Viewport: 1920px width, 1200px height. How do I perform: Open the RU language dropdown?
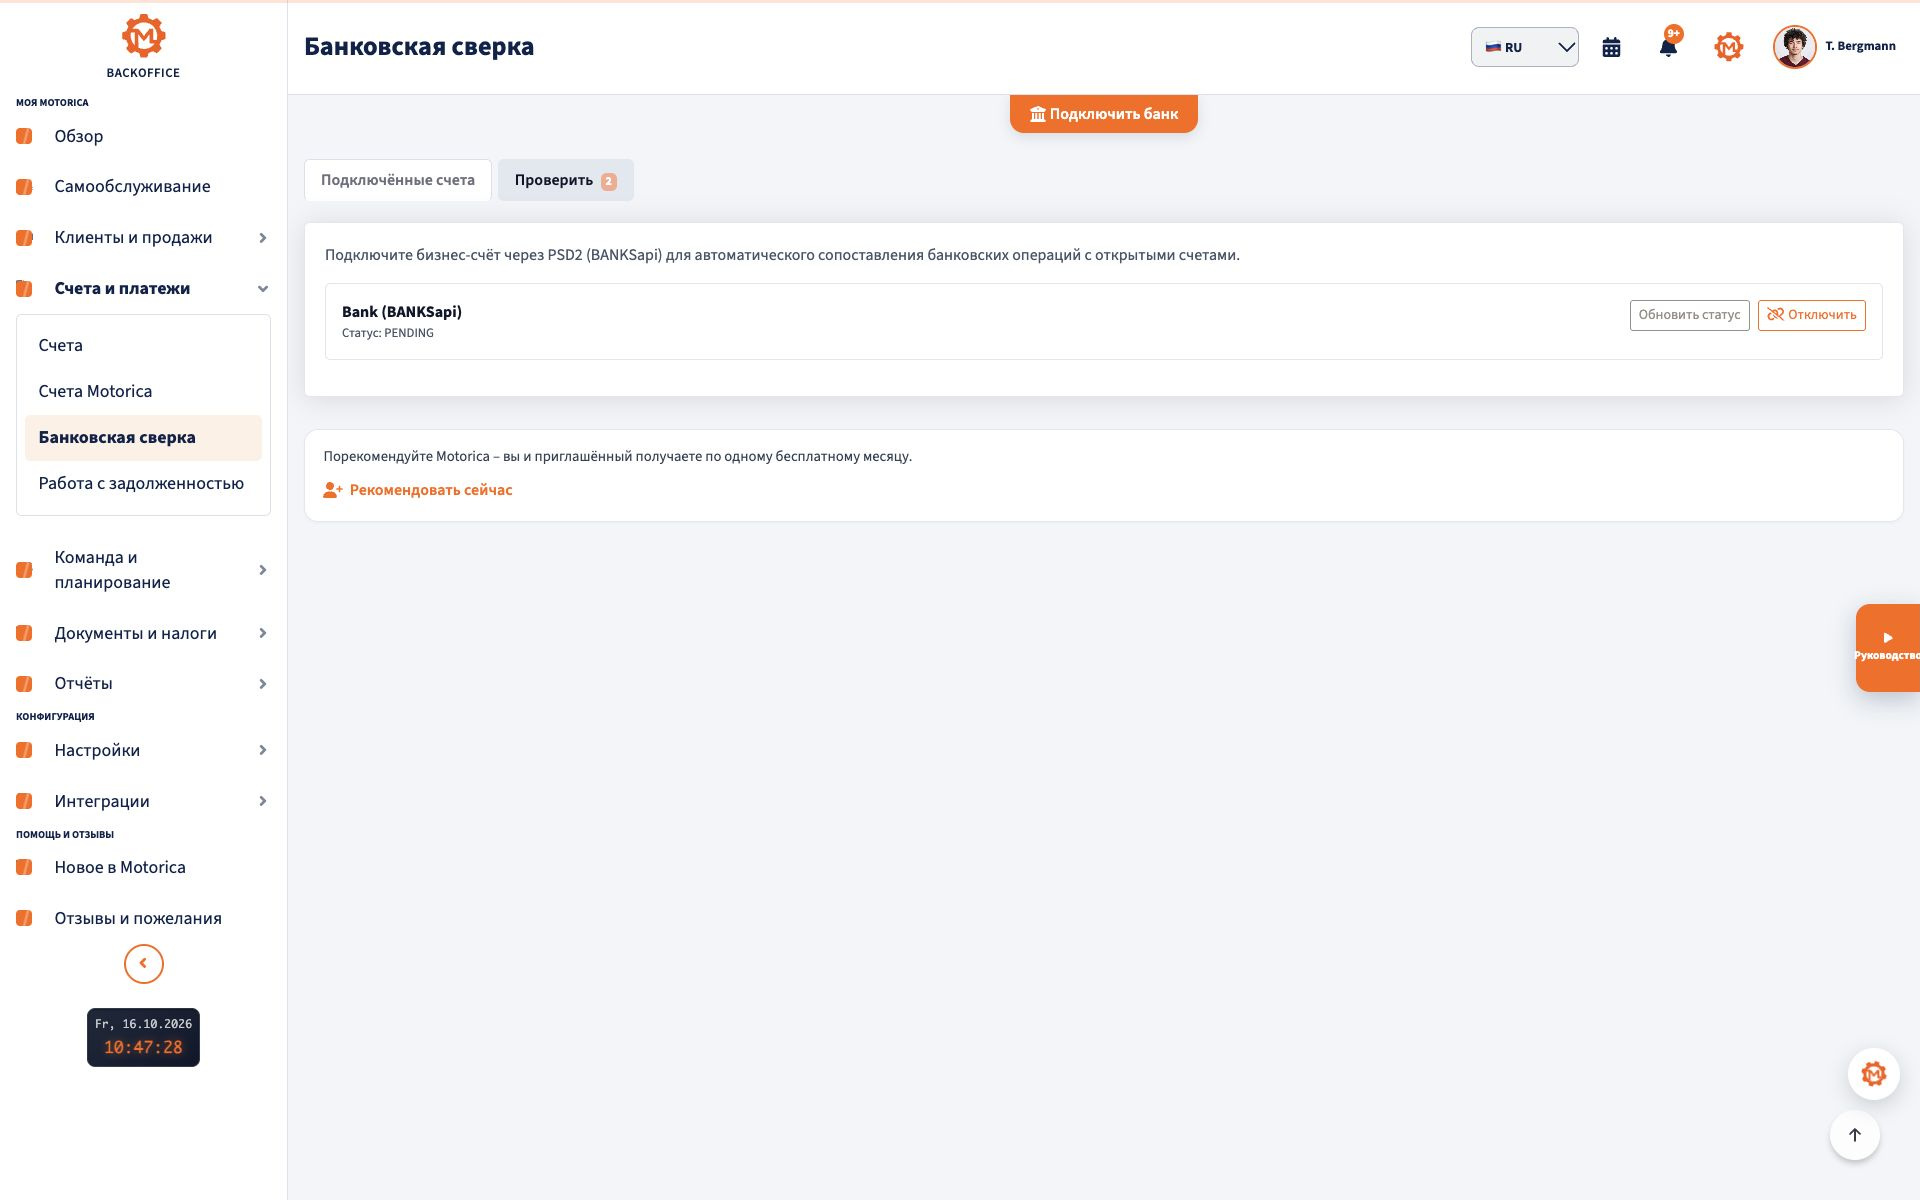[1524, 47]
